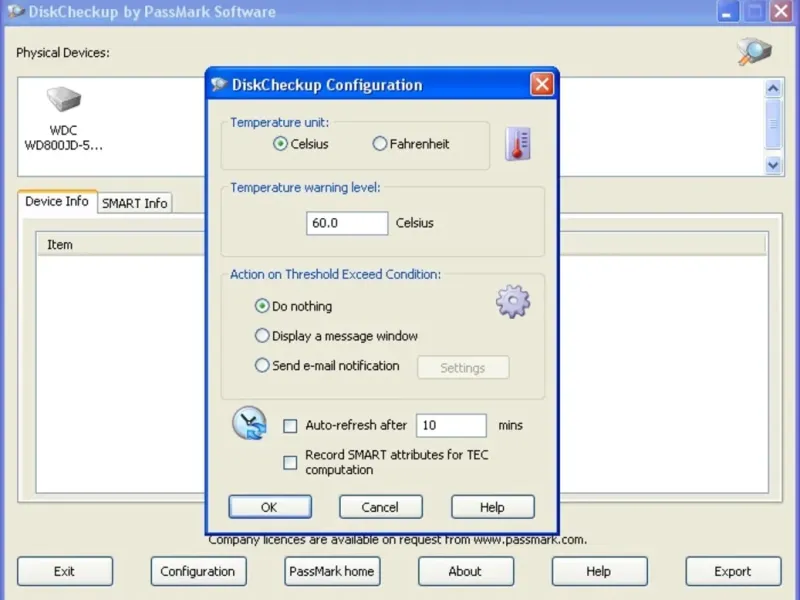The height and width of the screenshot is (600, 800).
Task: Open the PassMark home button
Action: click(332, 571)
